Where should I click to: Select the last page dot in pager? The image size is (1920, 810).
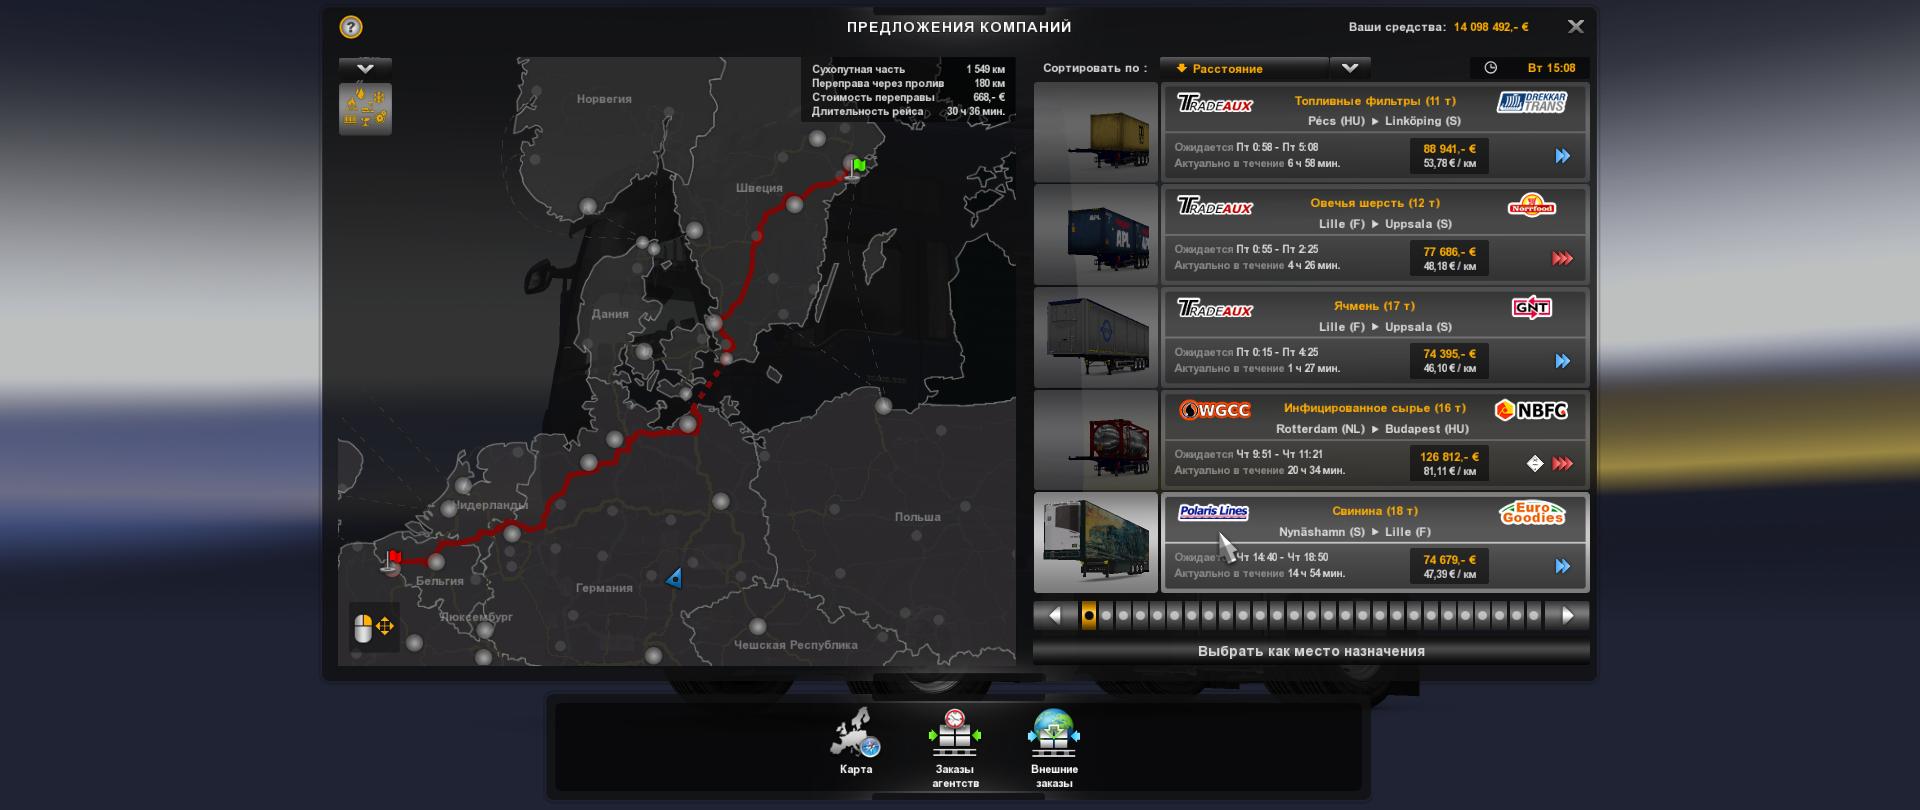[1533, 616]
